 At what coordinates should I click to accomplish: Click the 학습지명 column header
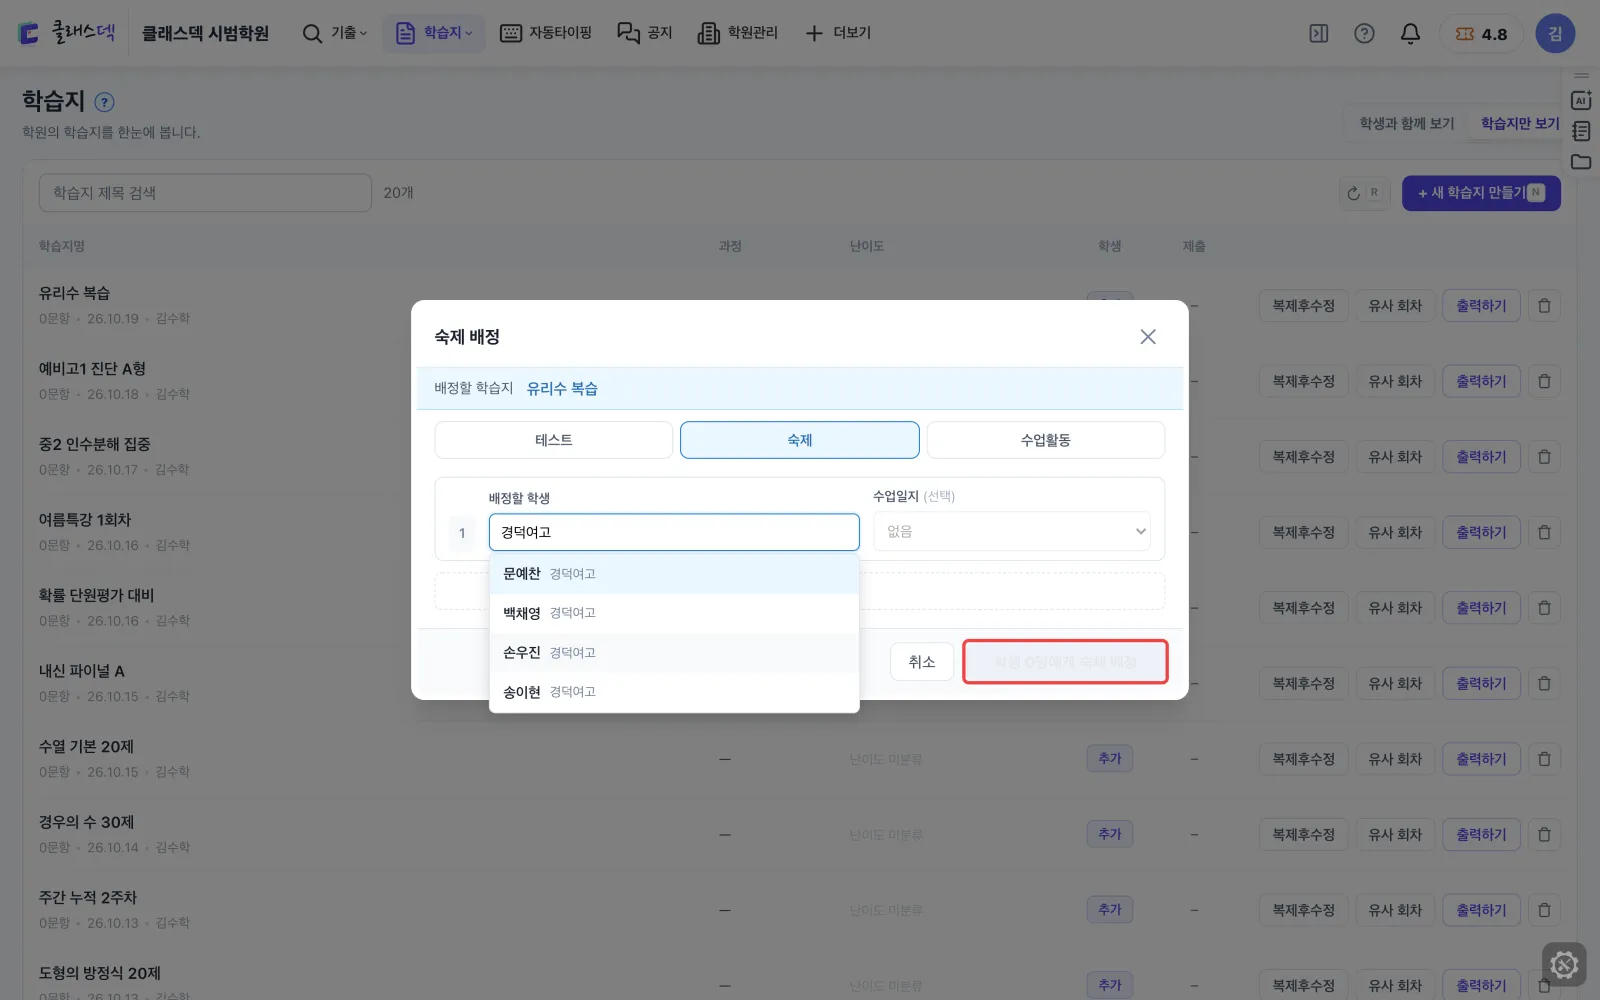click(62, 246)
